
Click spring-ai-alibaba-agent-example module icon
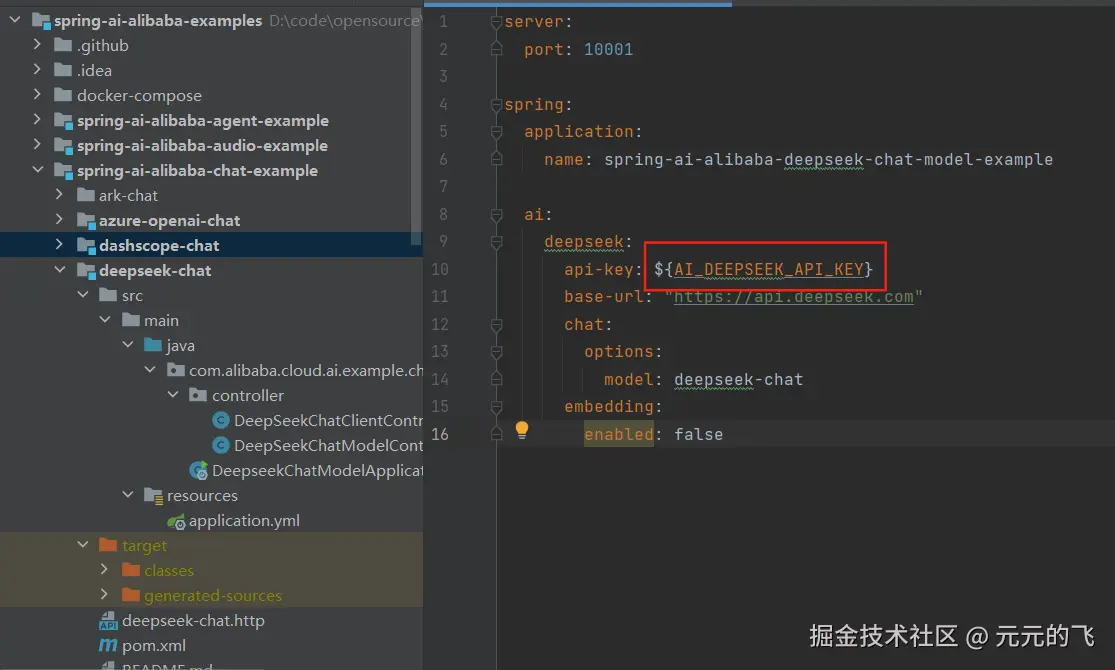click(64, 121)
